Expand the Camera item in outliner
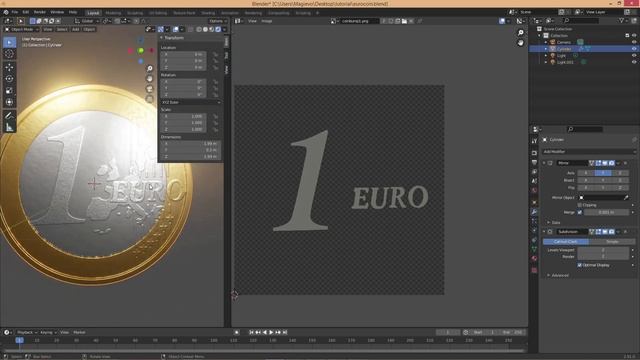Screen dimensions: 640x360 pyautogui.click(x=546, y=42)
